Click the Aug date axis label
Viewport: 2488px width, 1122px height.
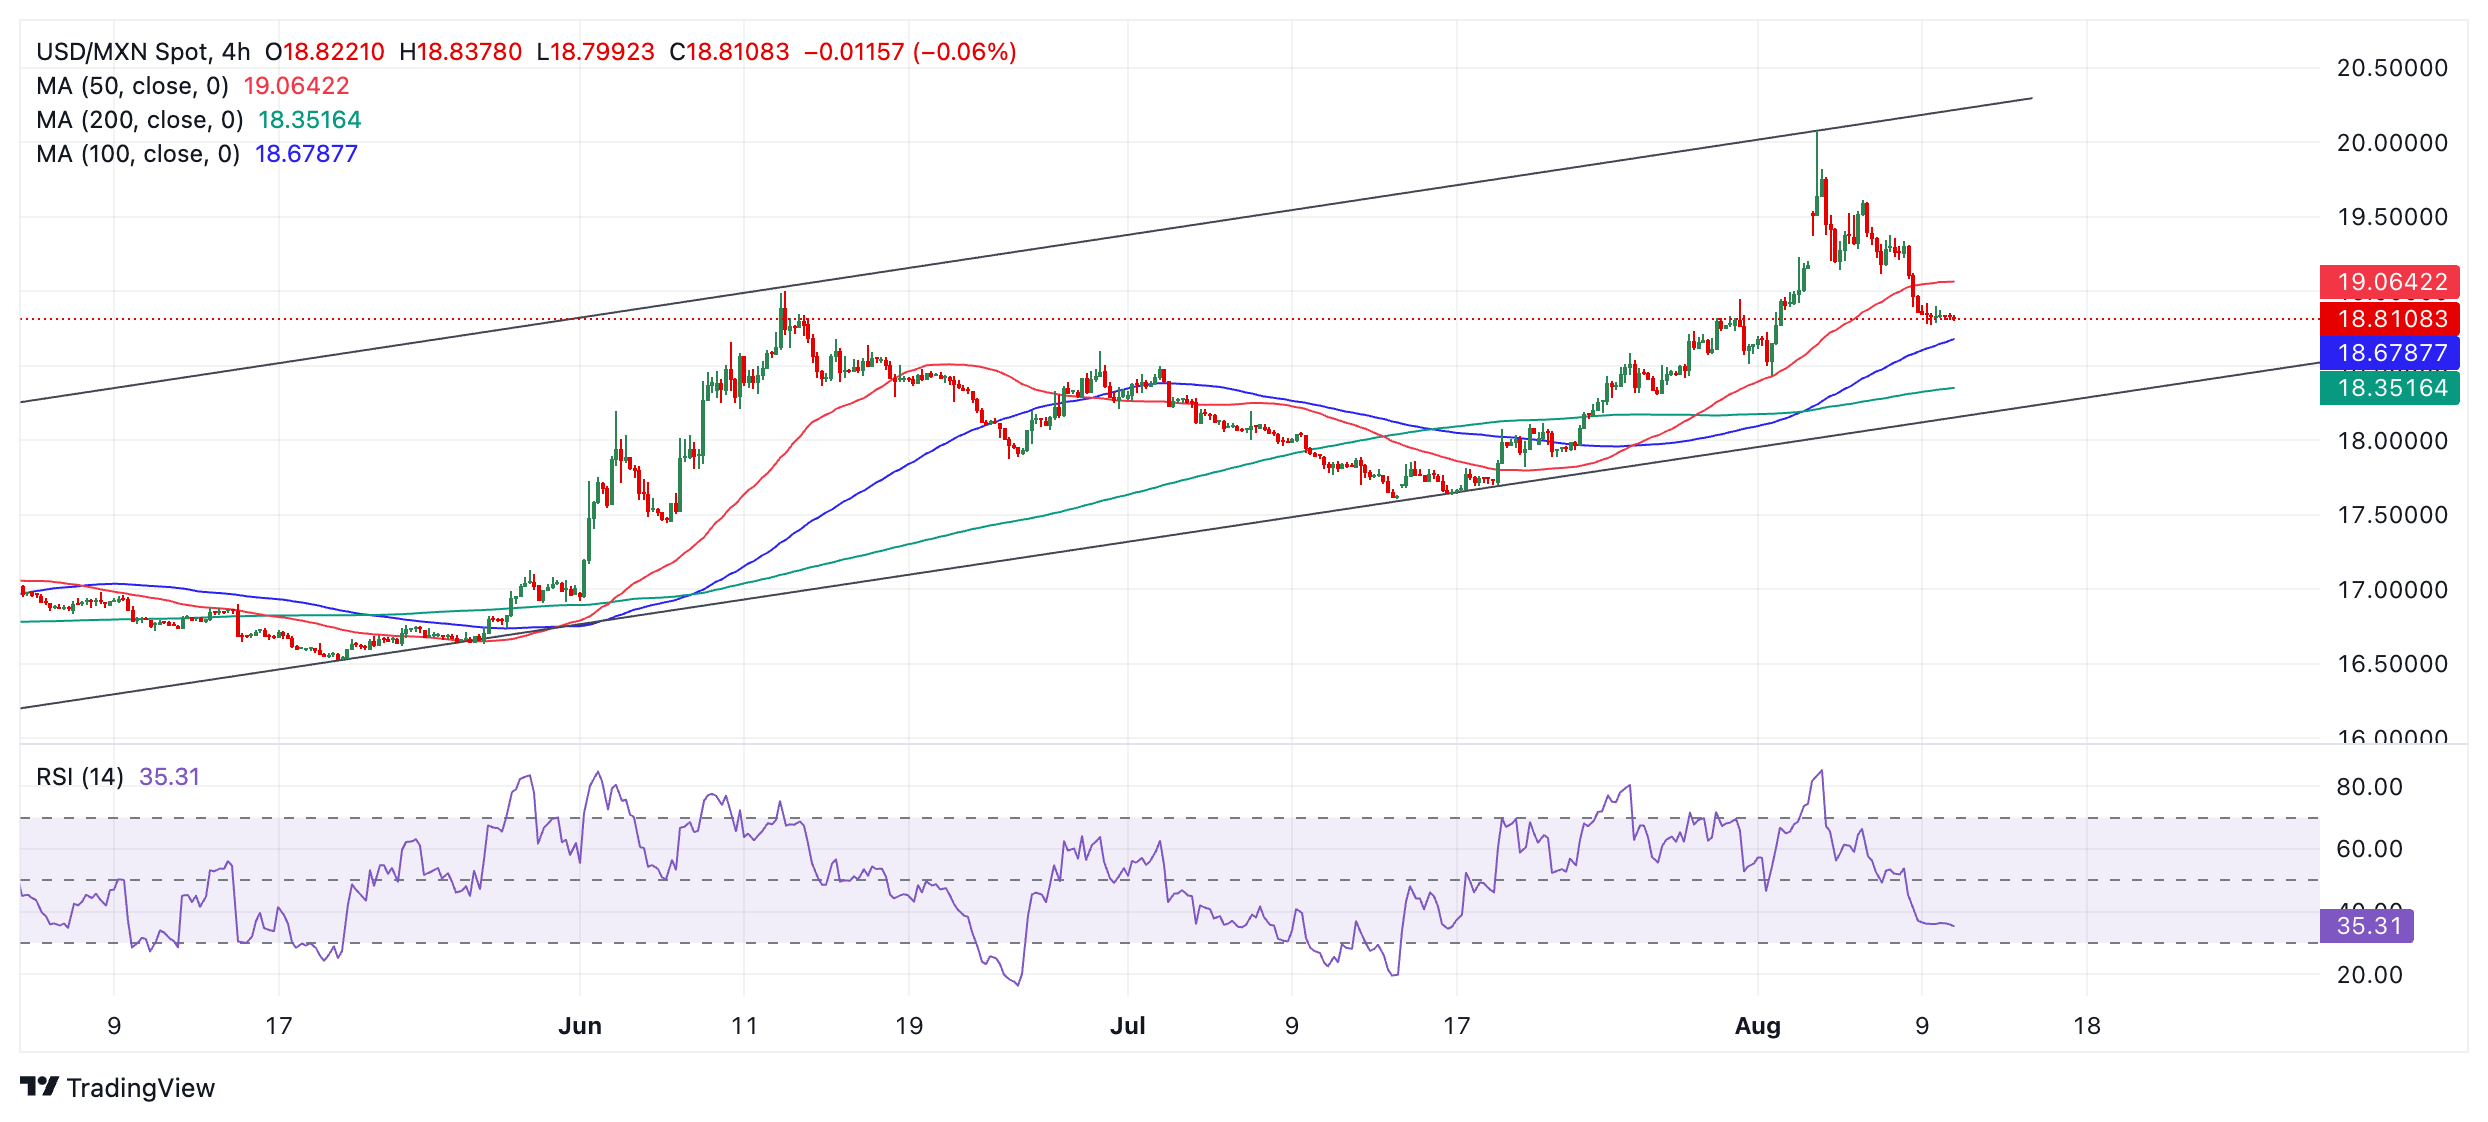(1758, 1026)
